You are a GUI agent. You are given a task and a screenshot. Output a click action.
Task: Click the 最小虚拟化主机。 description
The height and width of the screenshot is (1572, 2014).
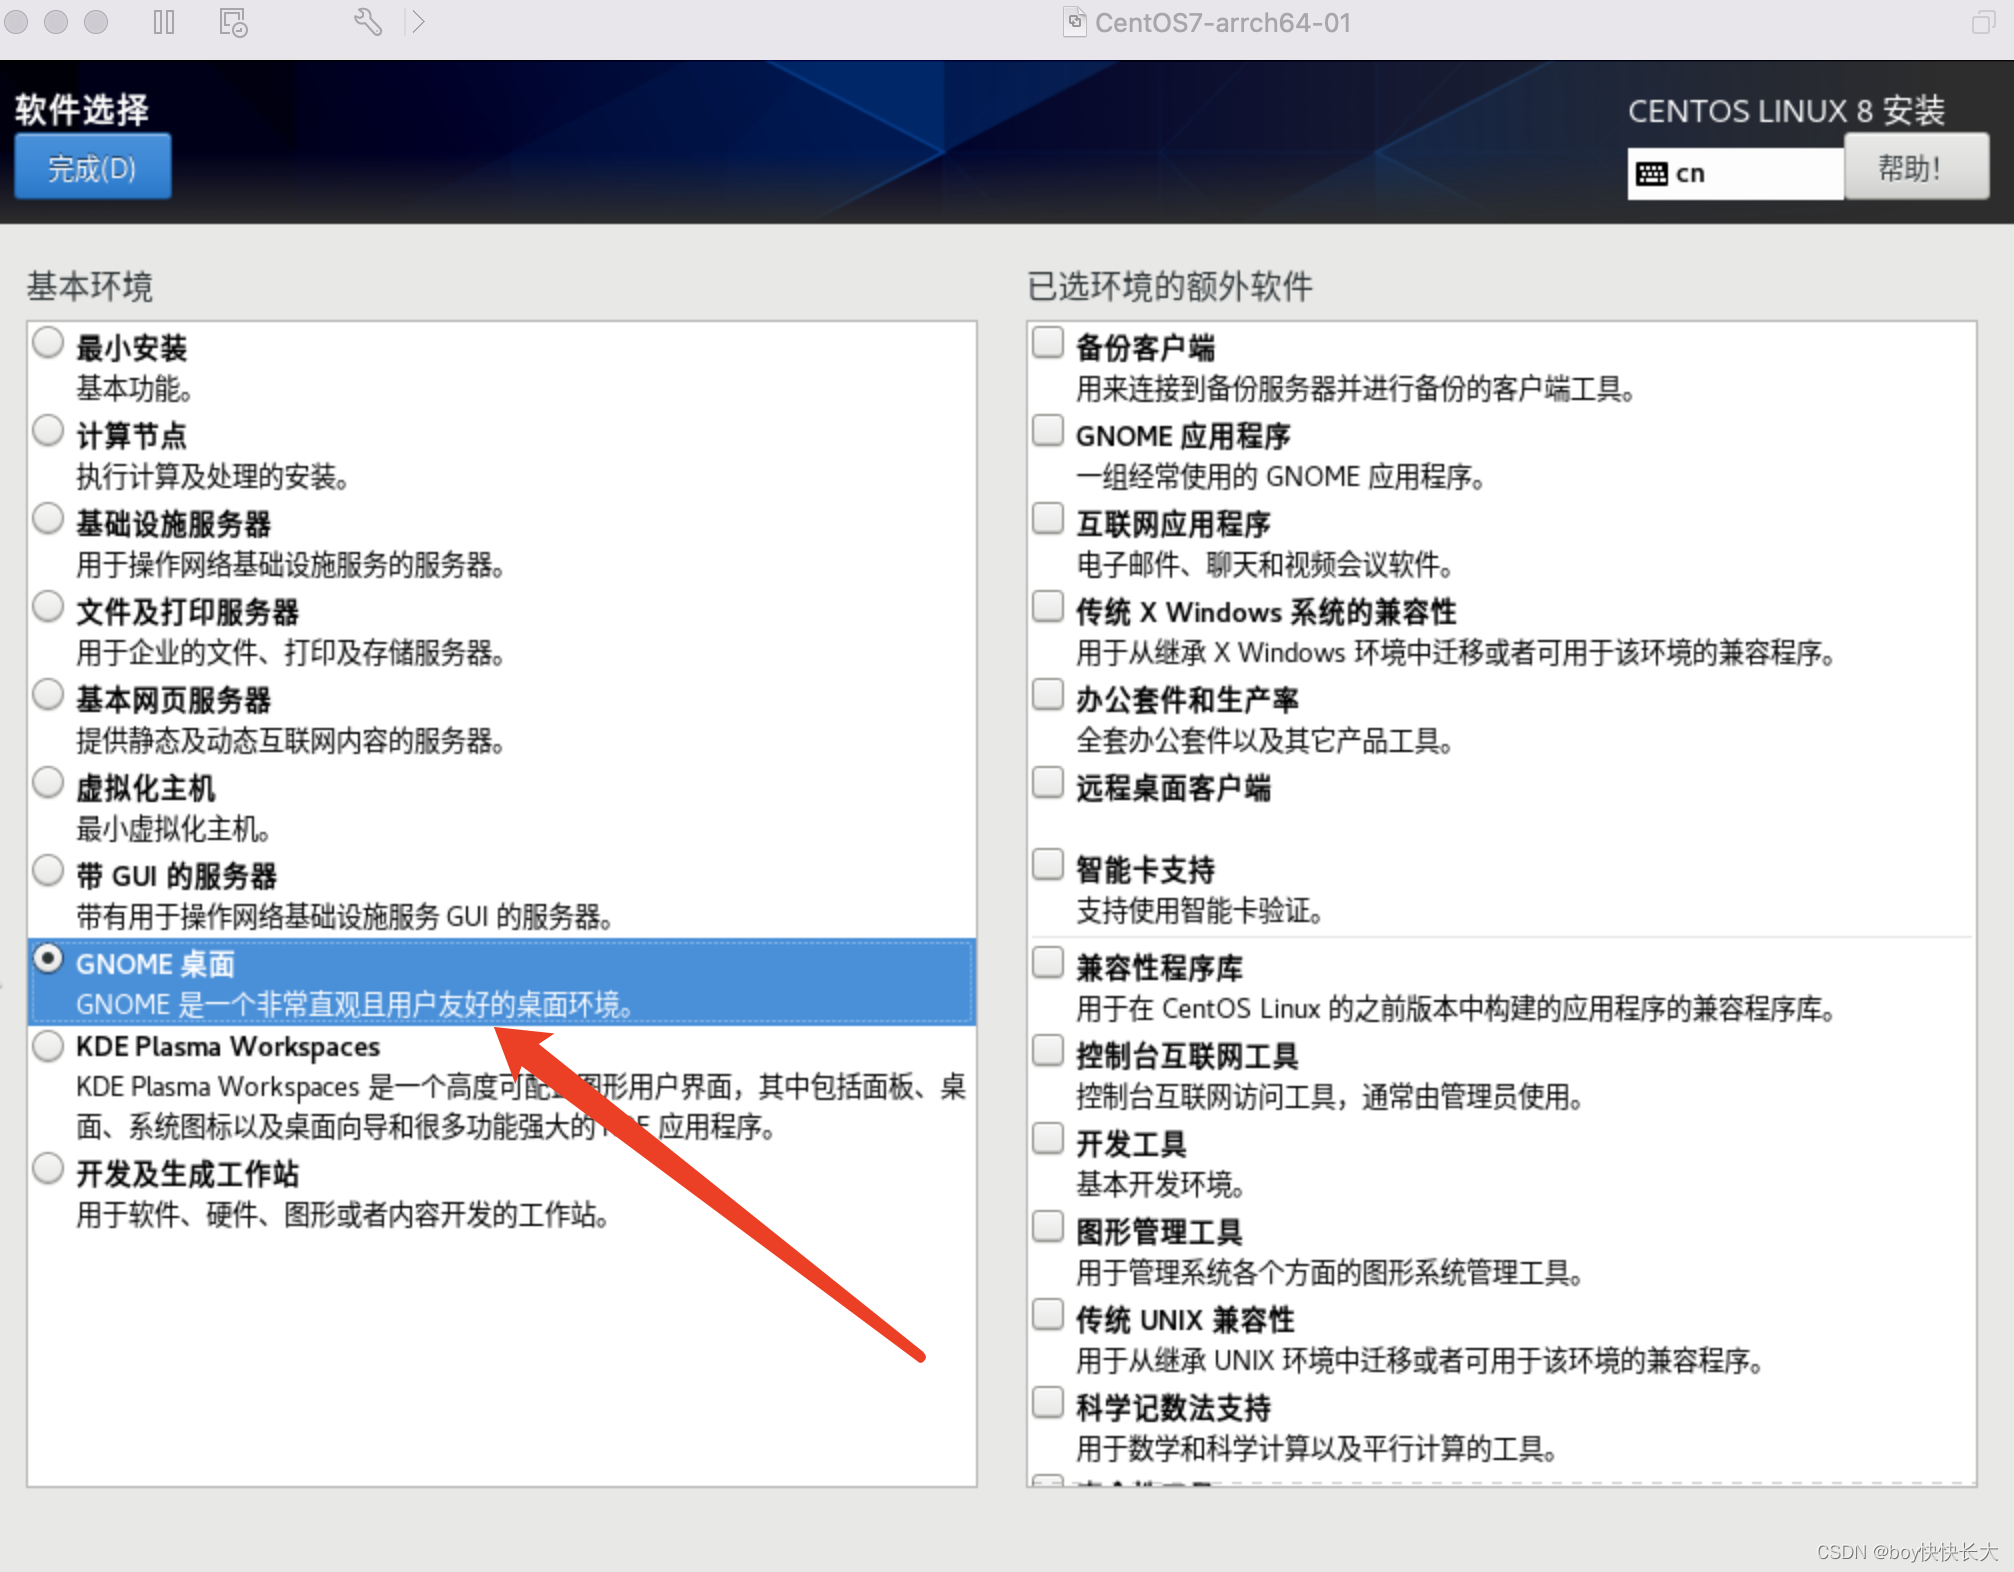click(173, 829)
